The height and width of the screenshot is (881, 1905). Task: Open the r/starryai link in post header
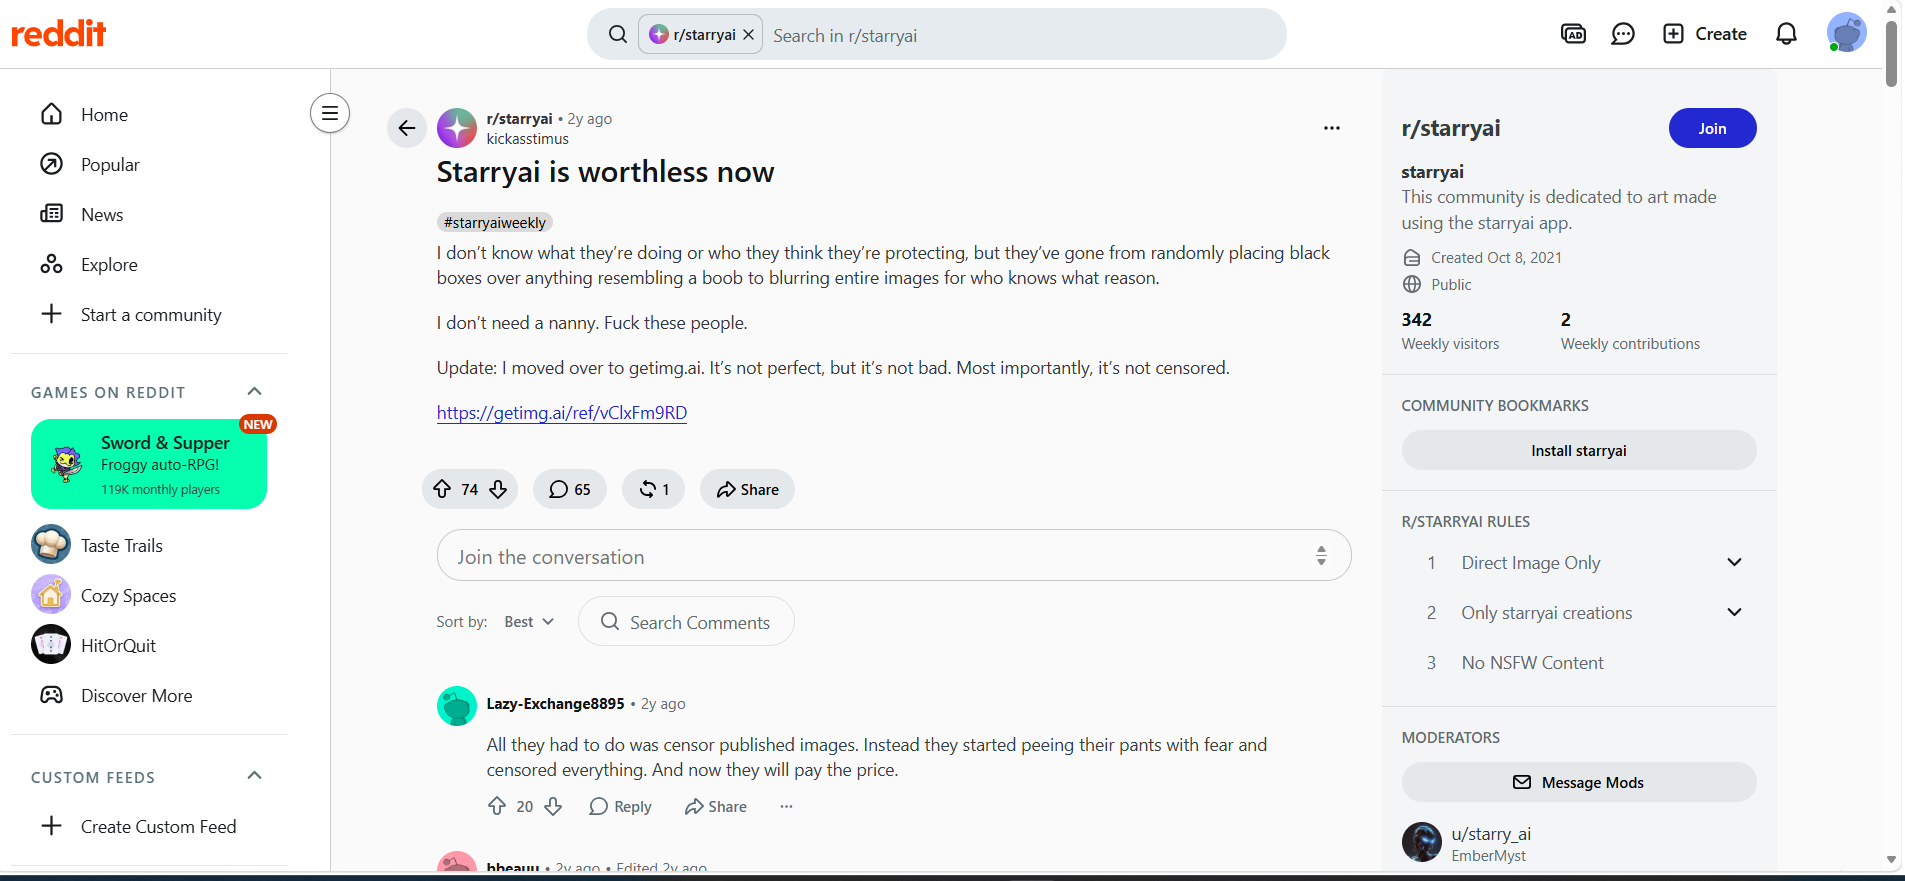pyautogui.click(x=519, y=118)
